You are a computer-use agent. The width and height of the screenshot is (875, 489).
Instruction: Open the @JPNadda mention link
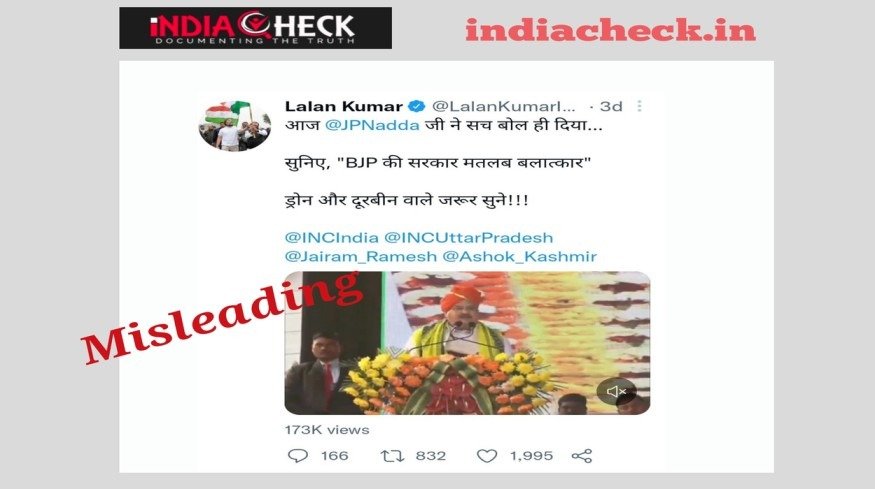pos(372,125)
